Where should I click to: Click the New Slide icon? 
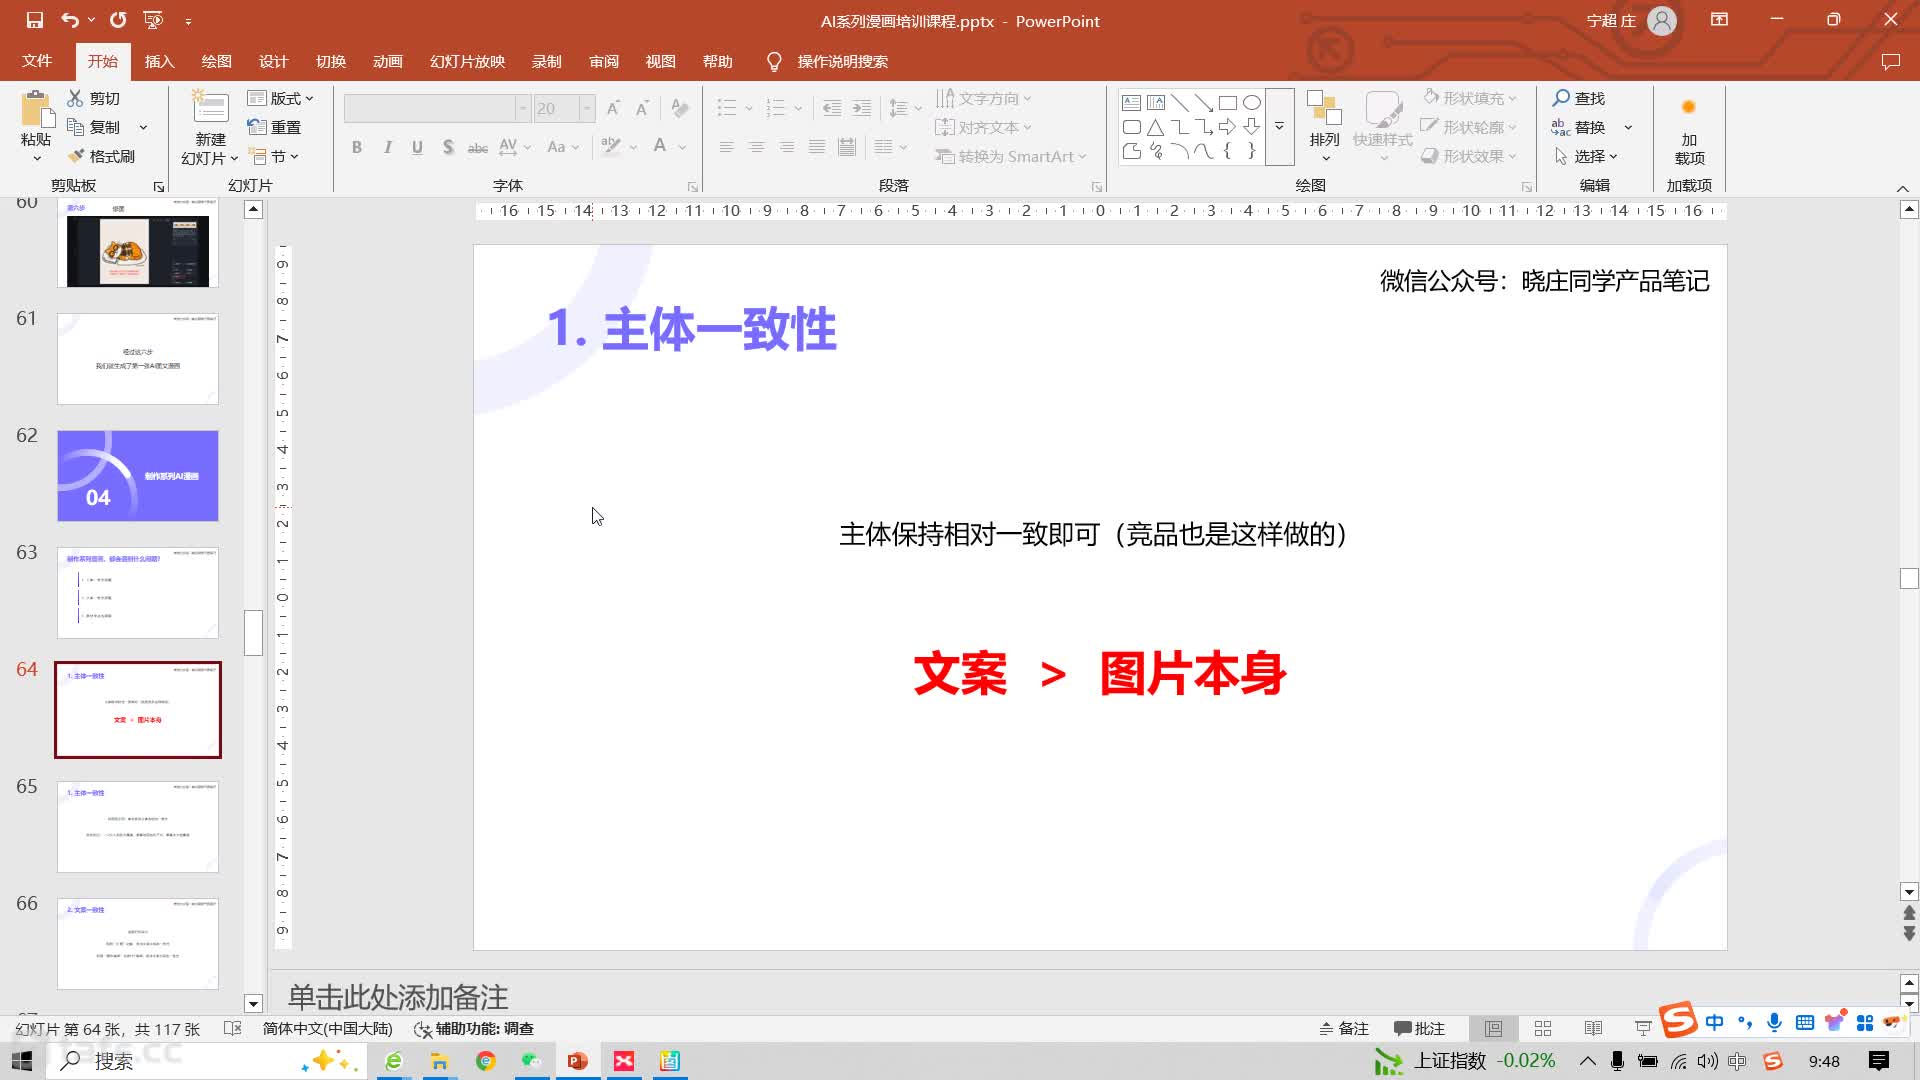pos(210,108)
